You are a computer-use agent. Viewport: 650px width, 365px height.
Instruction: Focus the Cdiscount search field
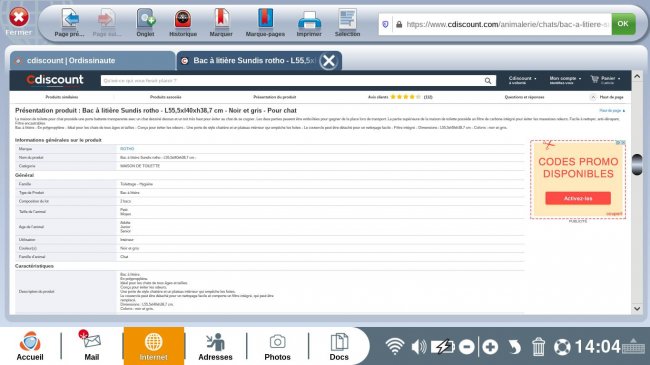click(x=292, y=80)
